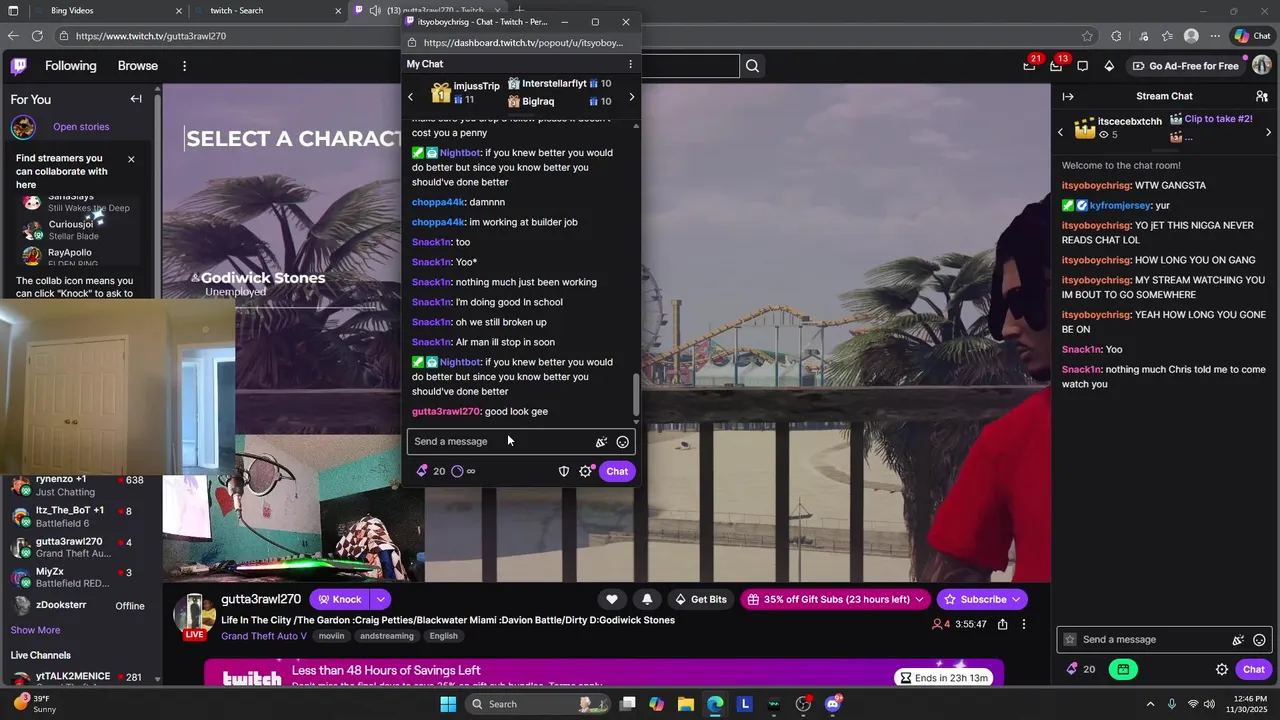Click star icon in Stream Chat input
The image size is (1280, 720).
(1070, 640)
